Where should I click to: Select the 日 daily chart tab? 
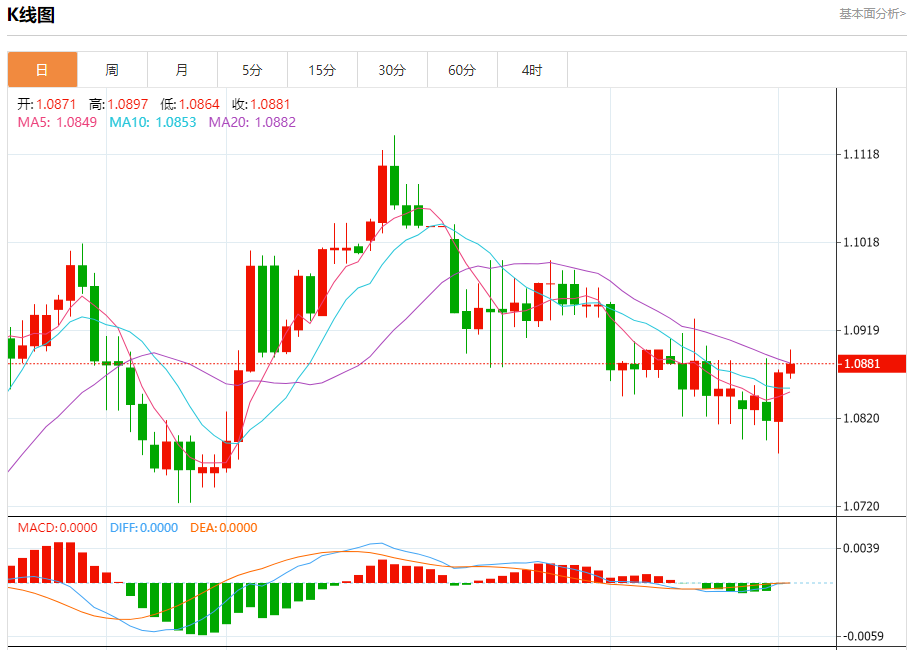tap(42, 70)
